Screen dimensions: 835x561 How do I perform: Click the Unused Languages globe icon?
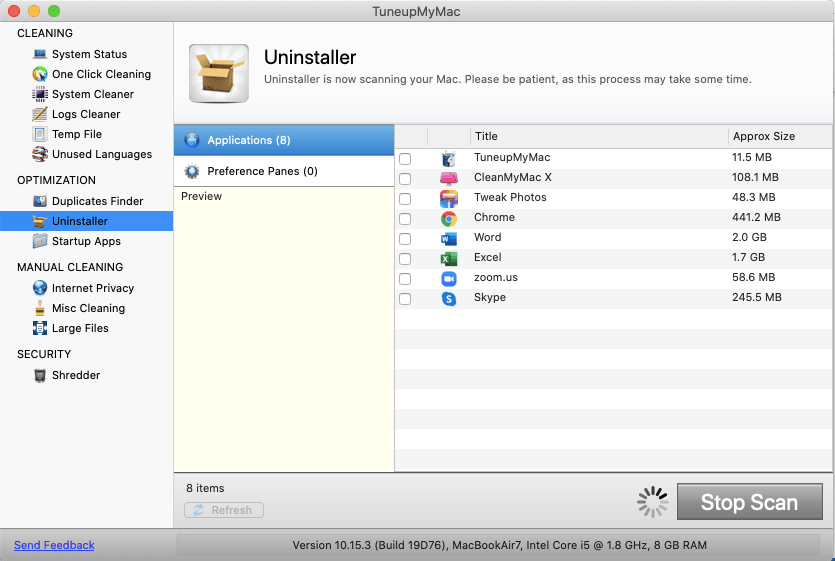[x=40, y=155]
